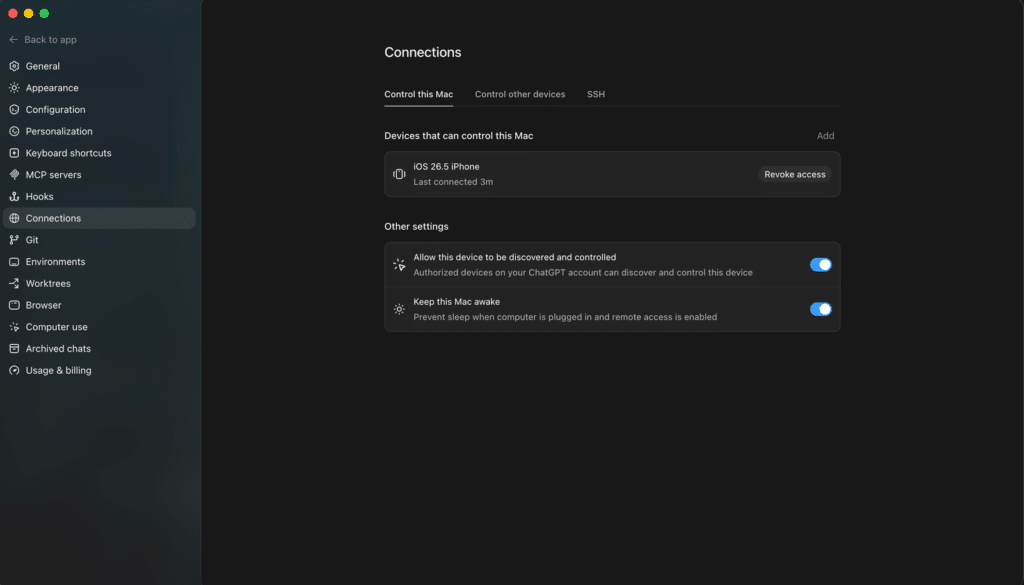The image size is (1024, 585).
Task: Click Add to authorize a device
Action: pyautogui.click(x=825, y=136)
